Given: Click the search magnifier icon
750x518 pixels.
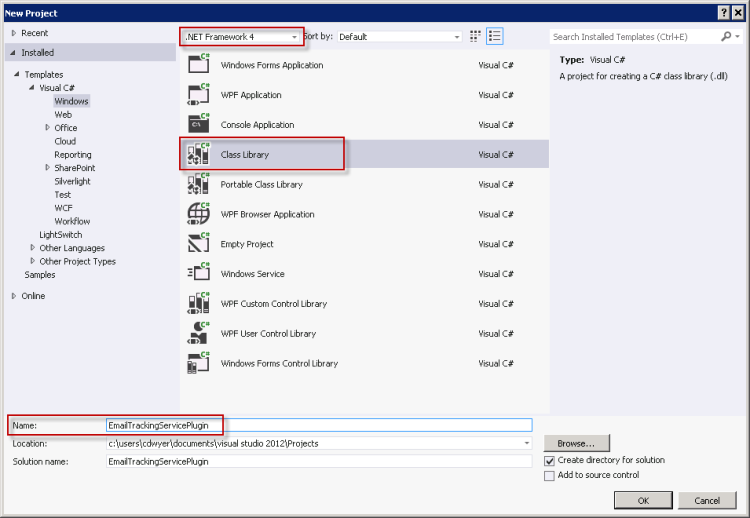Looking at the screenshot, I should [726, 36].
